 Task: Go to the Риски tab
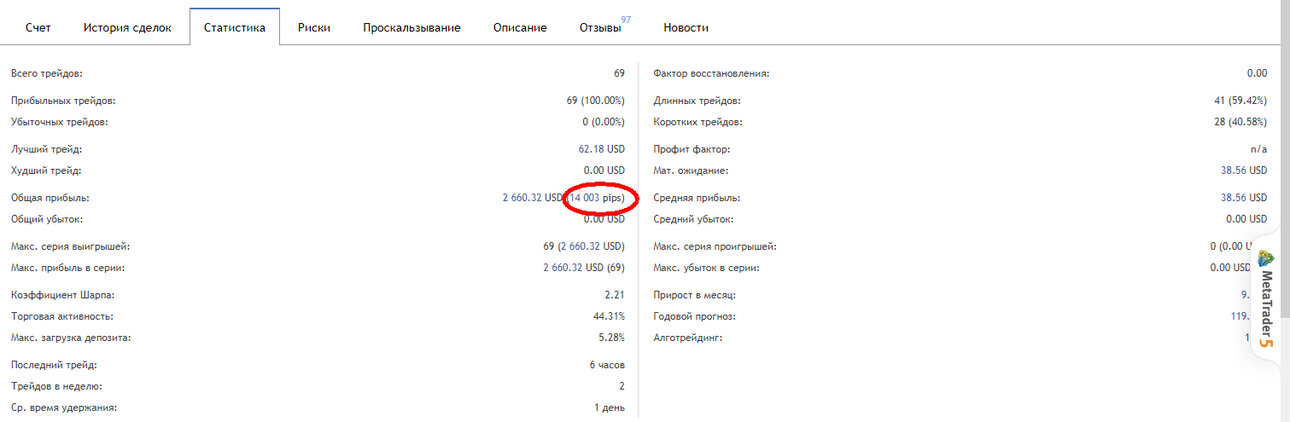[314, 28]
